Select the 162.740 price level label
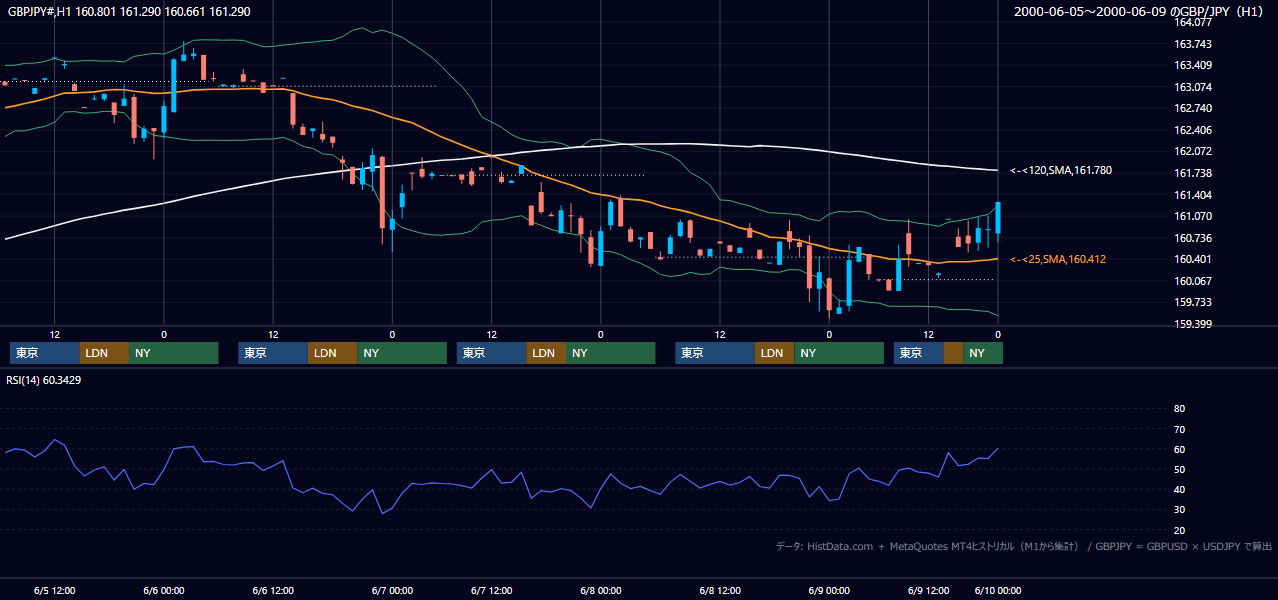The image size is (1278, 600). 1192,108
